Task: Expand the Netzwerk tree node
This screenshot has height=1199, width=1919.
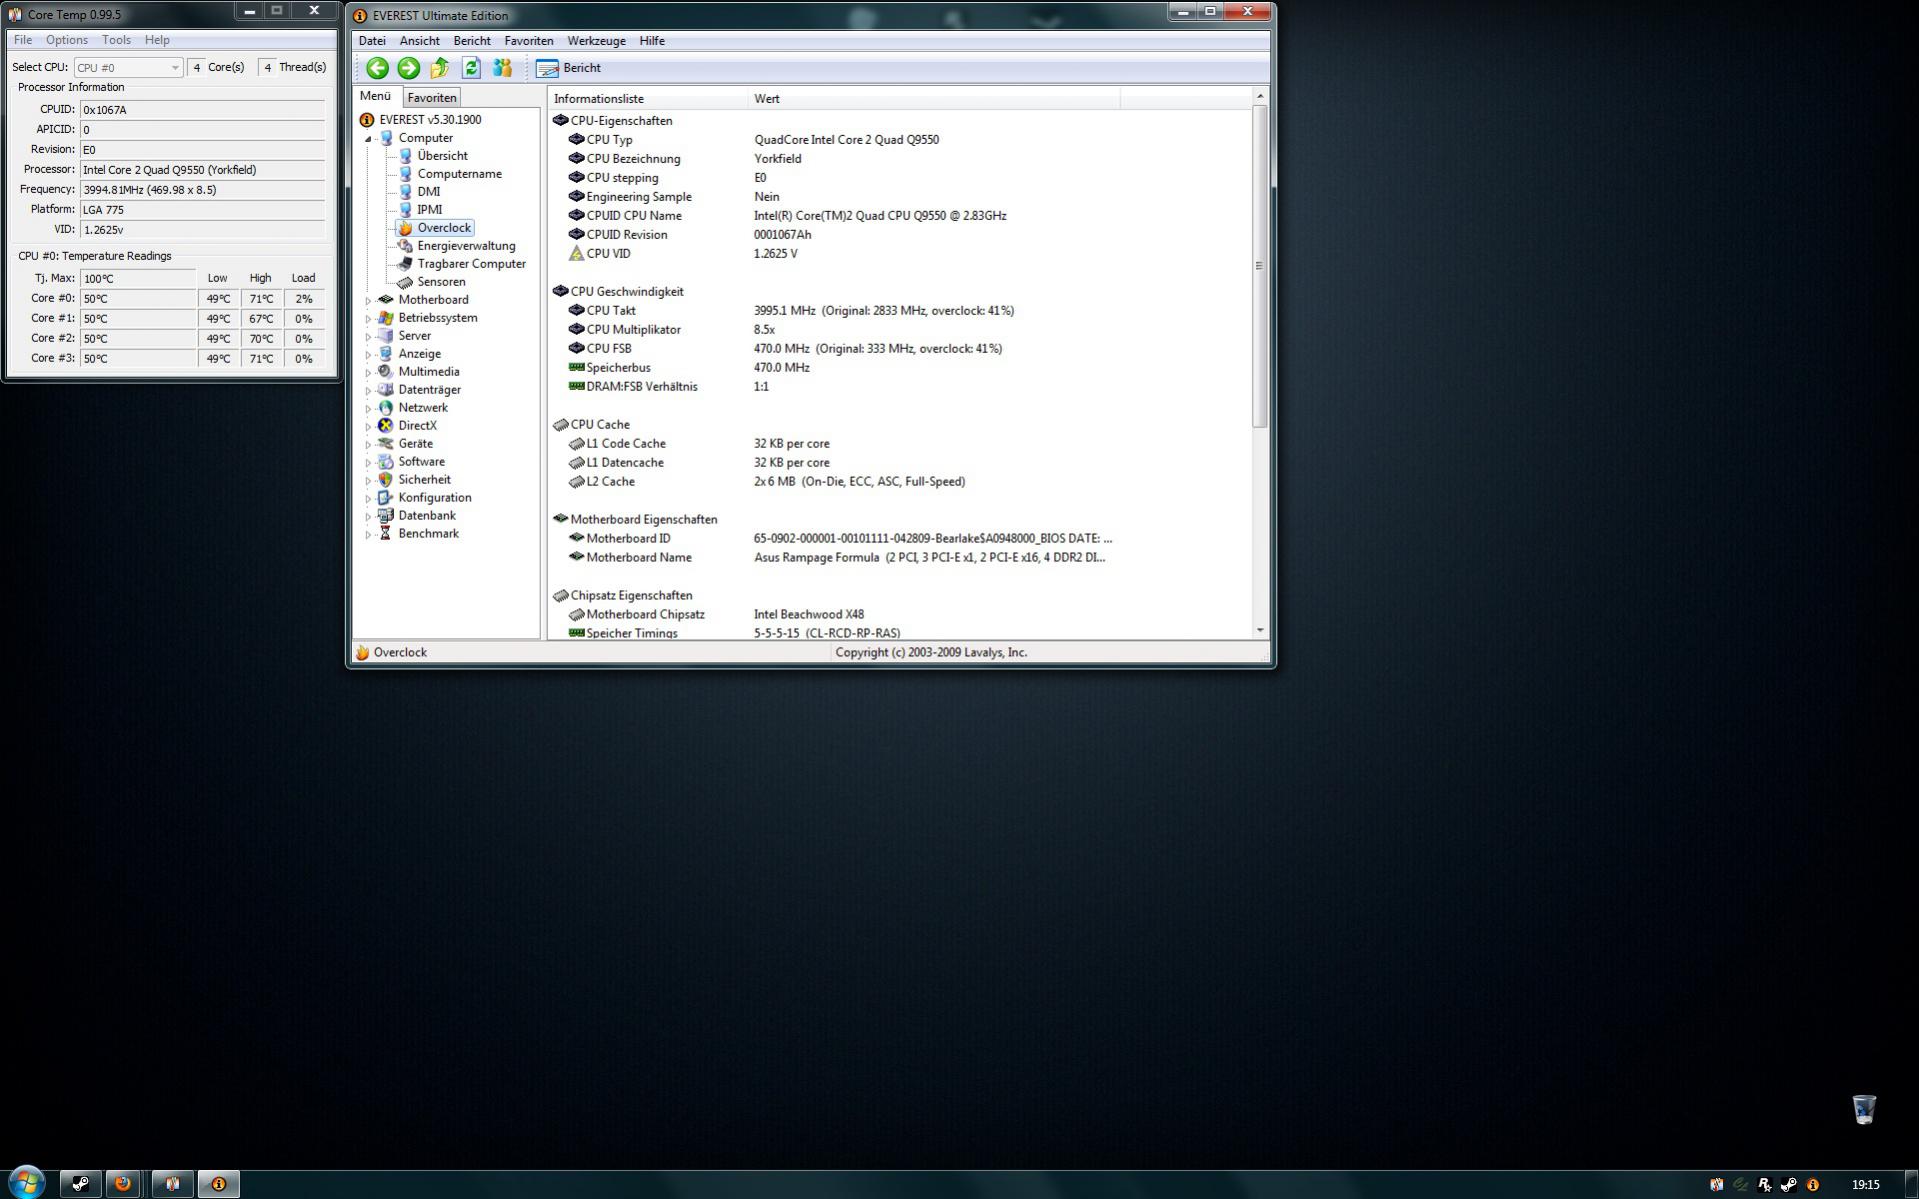Action: click(x=368, y=409)
